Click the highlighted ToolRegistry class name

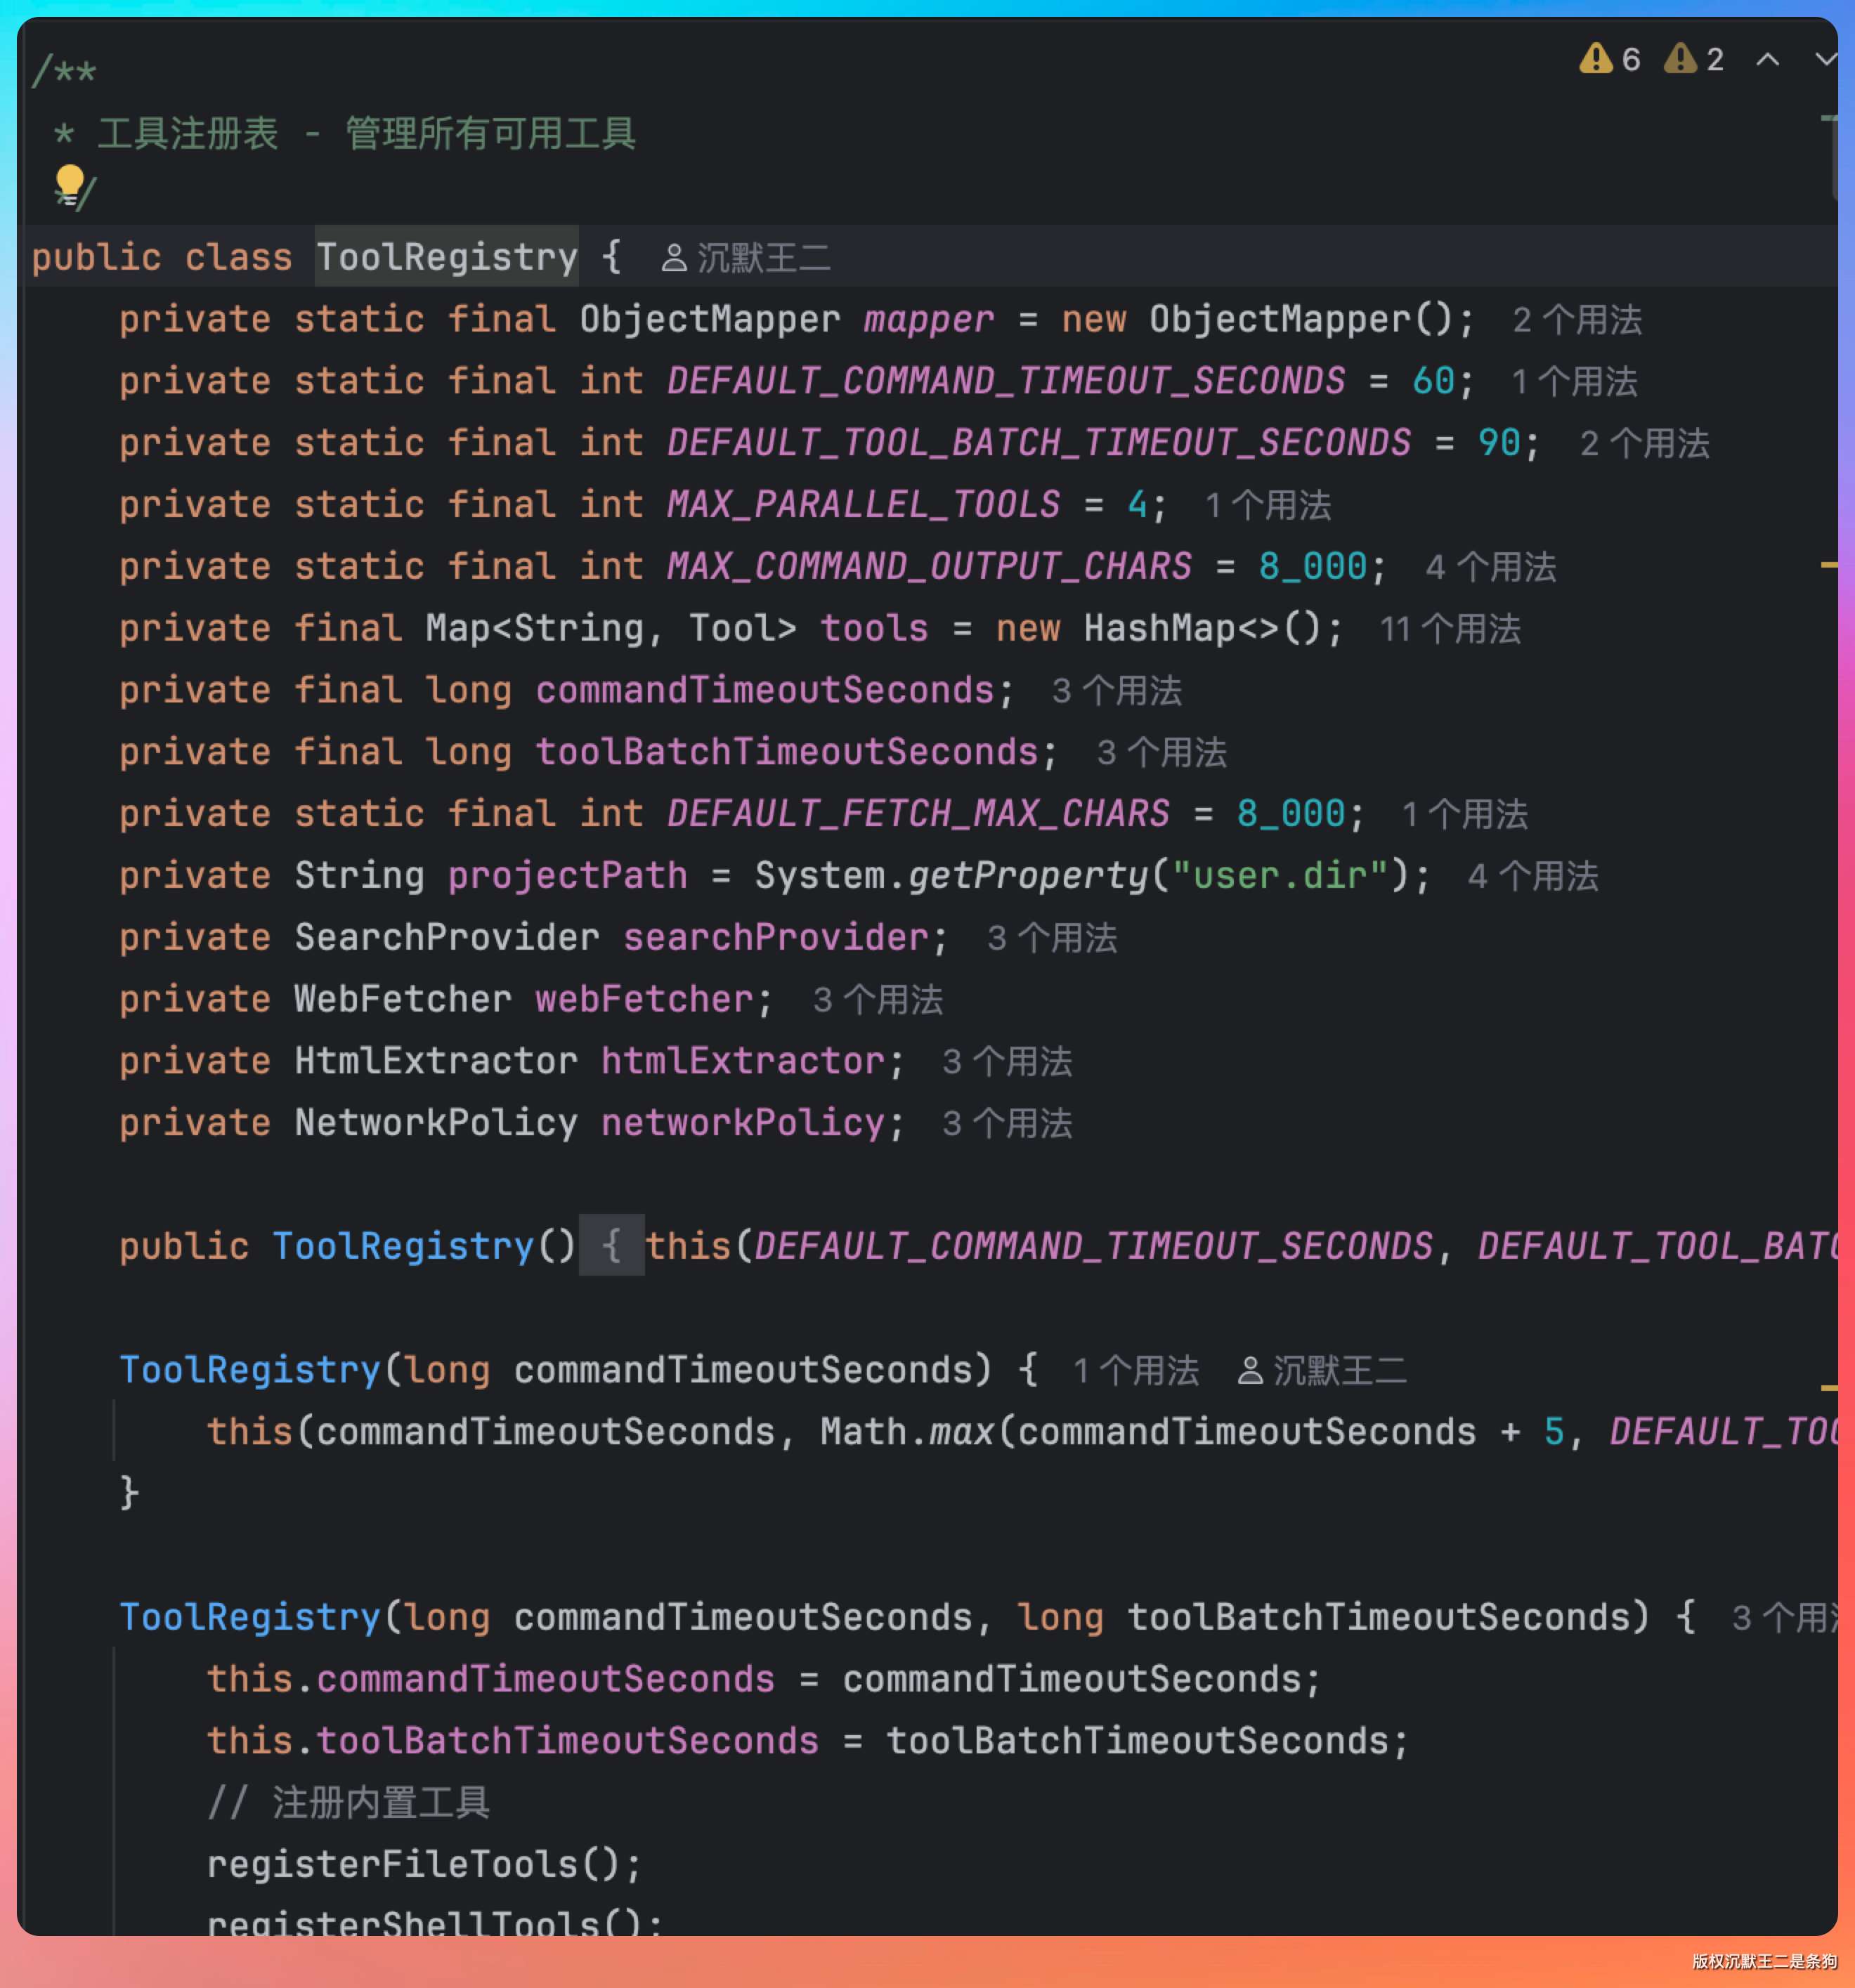pyautogui.click(x=446, y=257)
